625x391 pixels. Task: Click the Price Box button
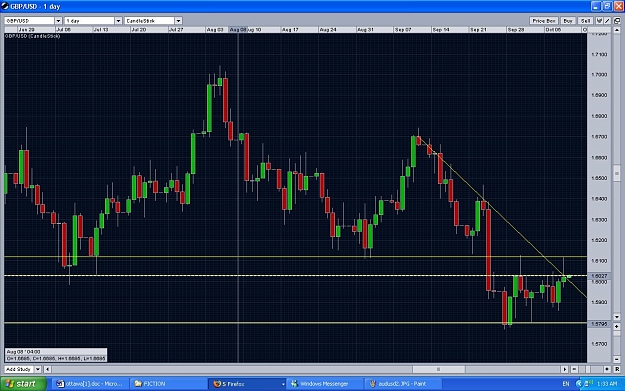544,21
